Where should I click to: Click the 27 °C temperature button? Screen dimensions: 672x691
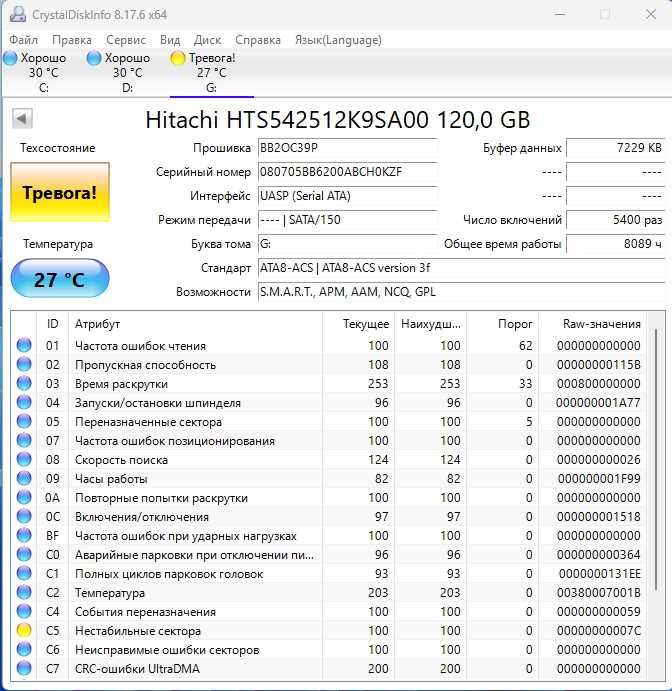60,279
